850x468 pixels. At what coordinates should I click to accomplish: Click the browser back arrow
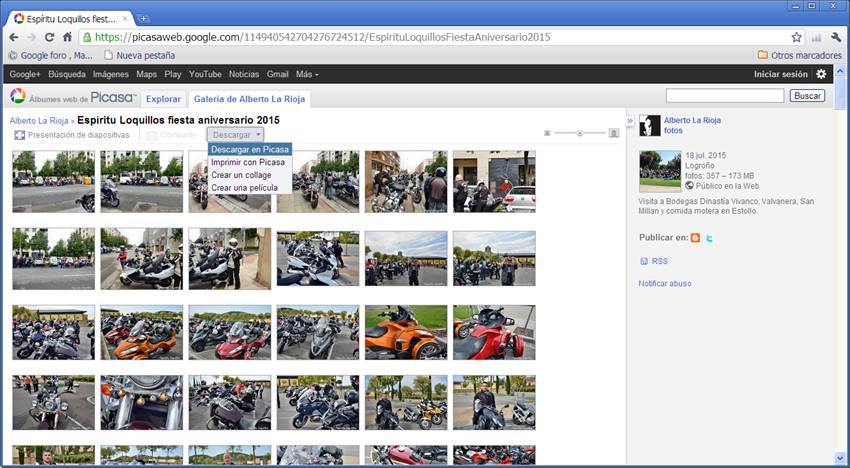tap(14, 37)
